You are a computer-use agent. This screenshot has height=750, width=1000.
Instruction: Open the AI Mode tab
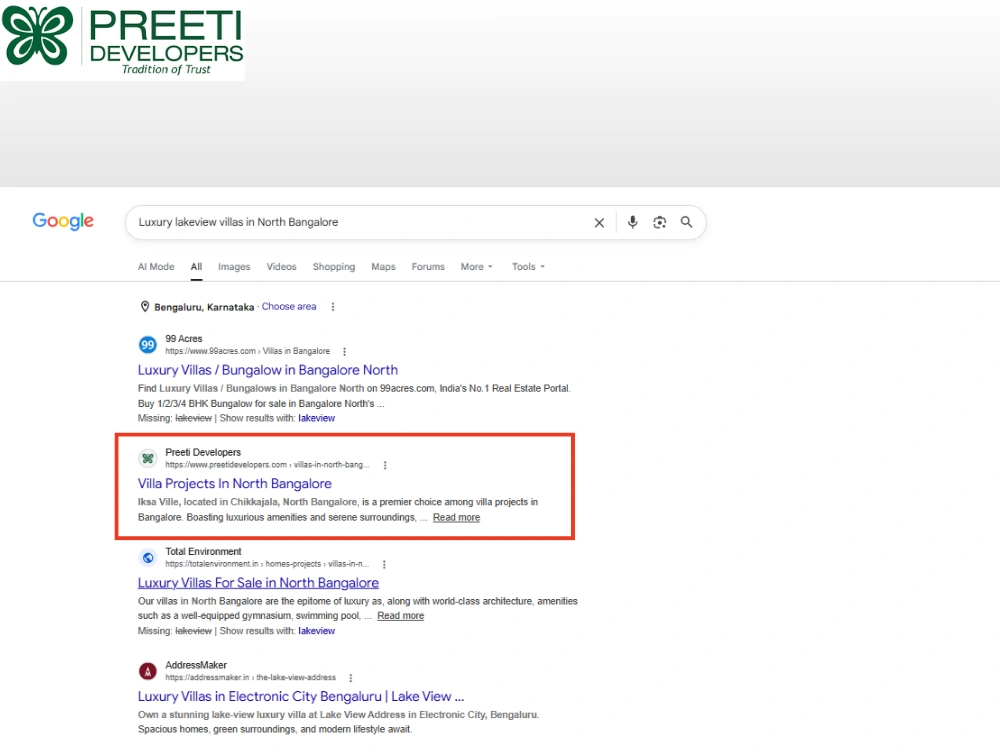(156, 267)
